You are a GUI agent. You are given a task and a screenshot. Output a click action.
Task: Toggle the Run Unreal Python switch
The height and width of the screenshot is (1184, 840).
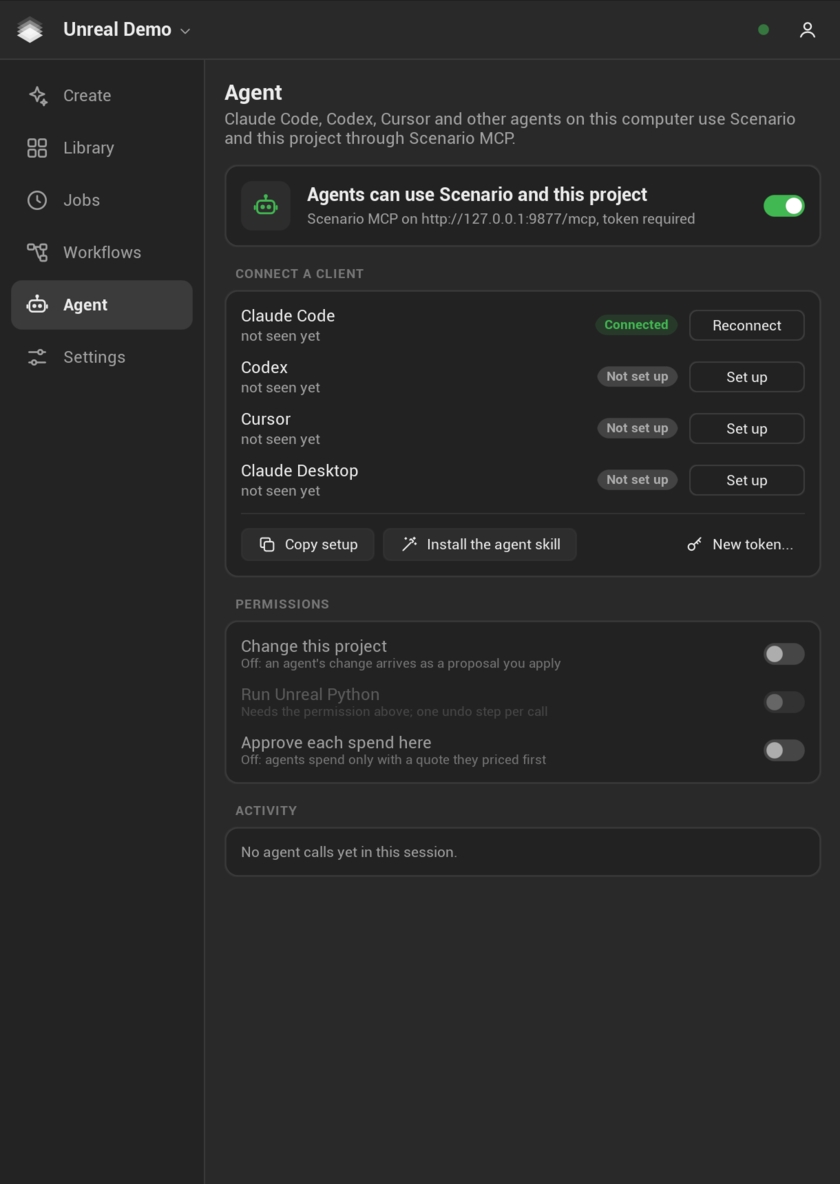click(784, 702)
